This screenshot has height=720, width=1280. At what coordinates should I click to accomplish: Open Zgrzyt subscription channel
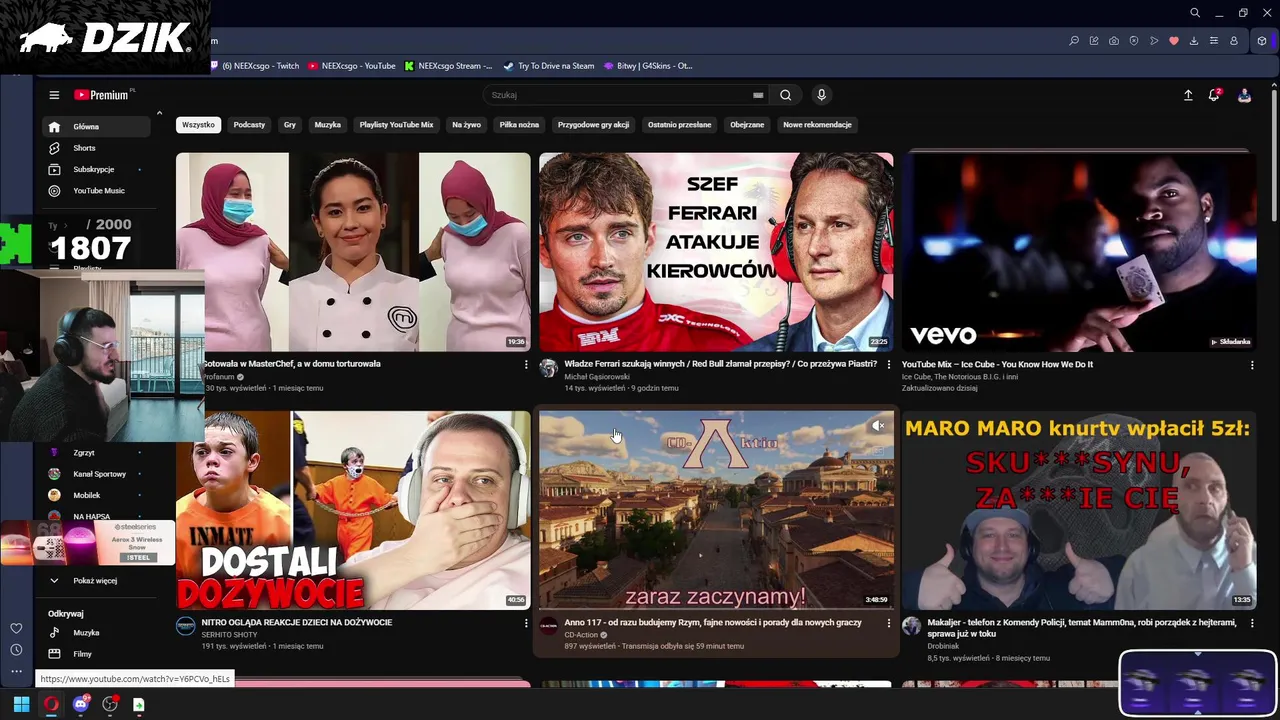point(97,453)
